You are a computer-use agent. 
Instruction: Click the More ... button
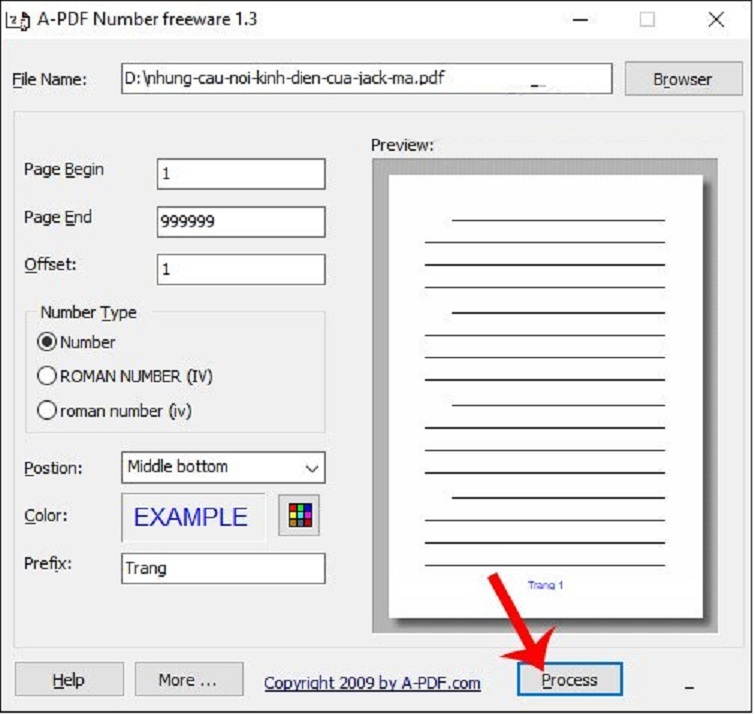click(x=188, y=680)
